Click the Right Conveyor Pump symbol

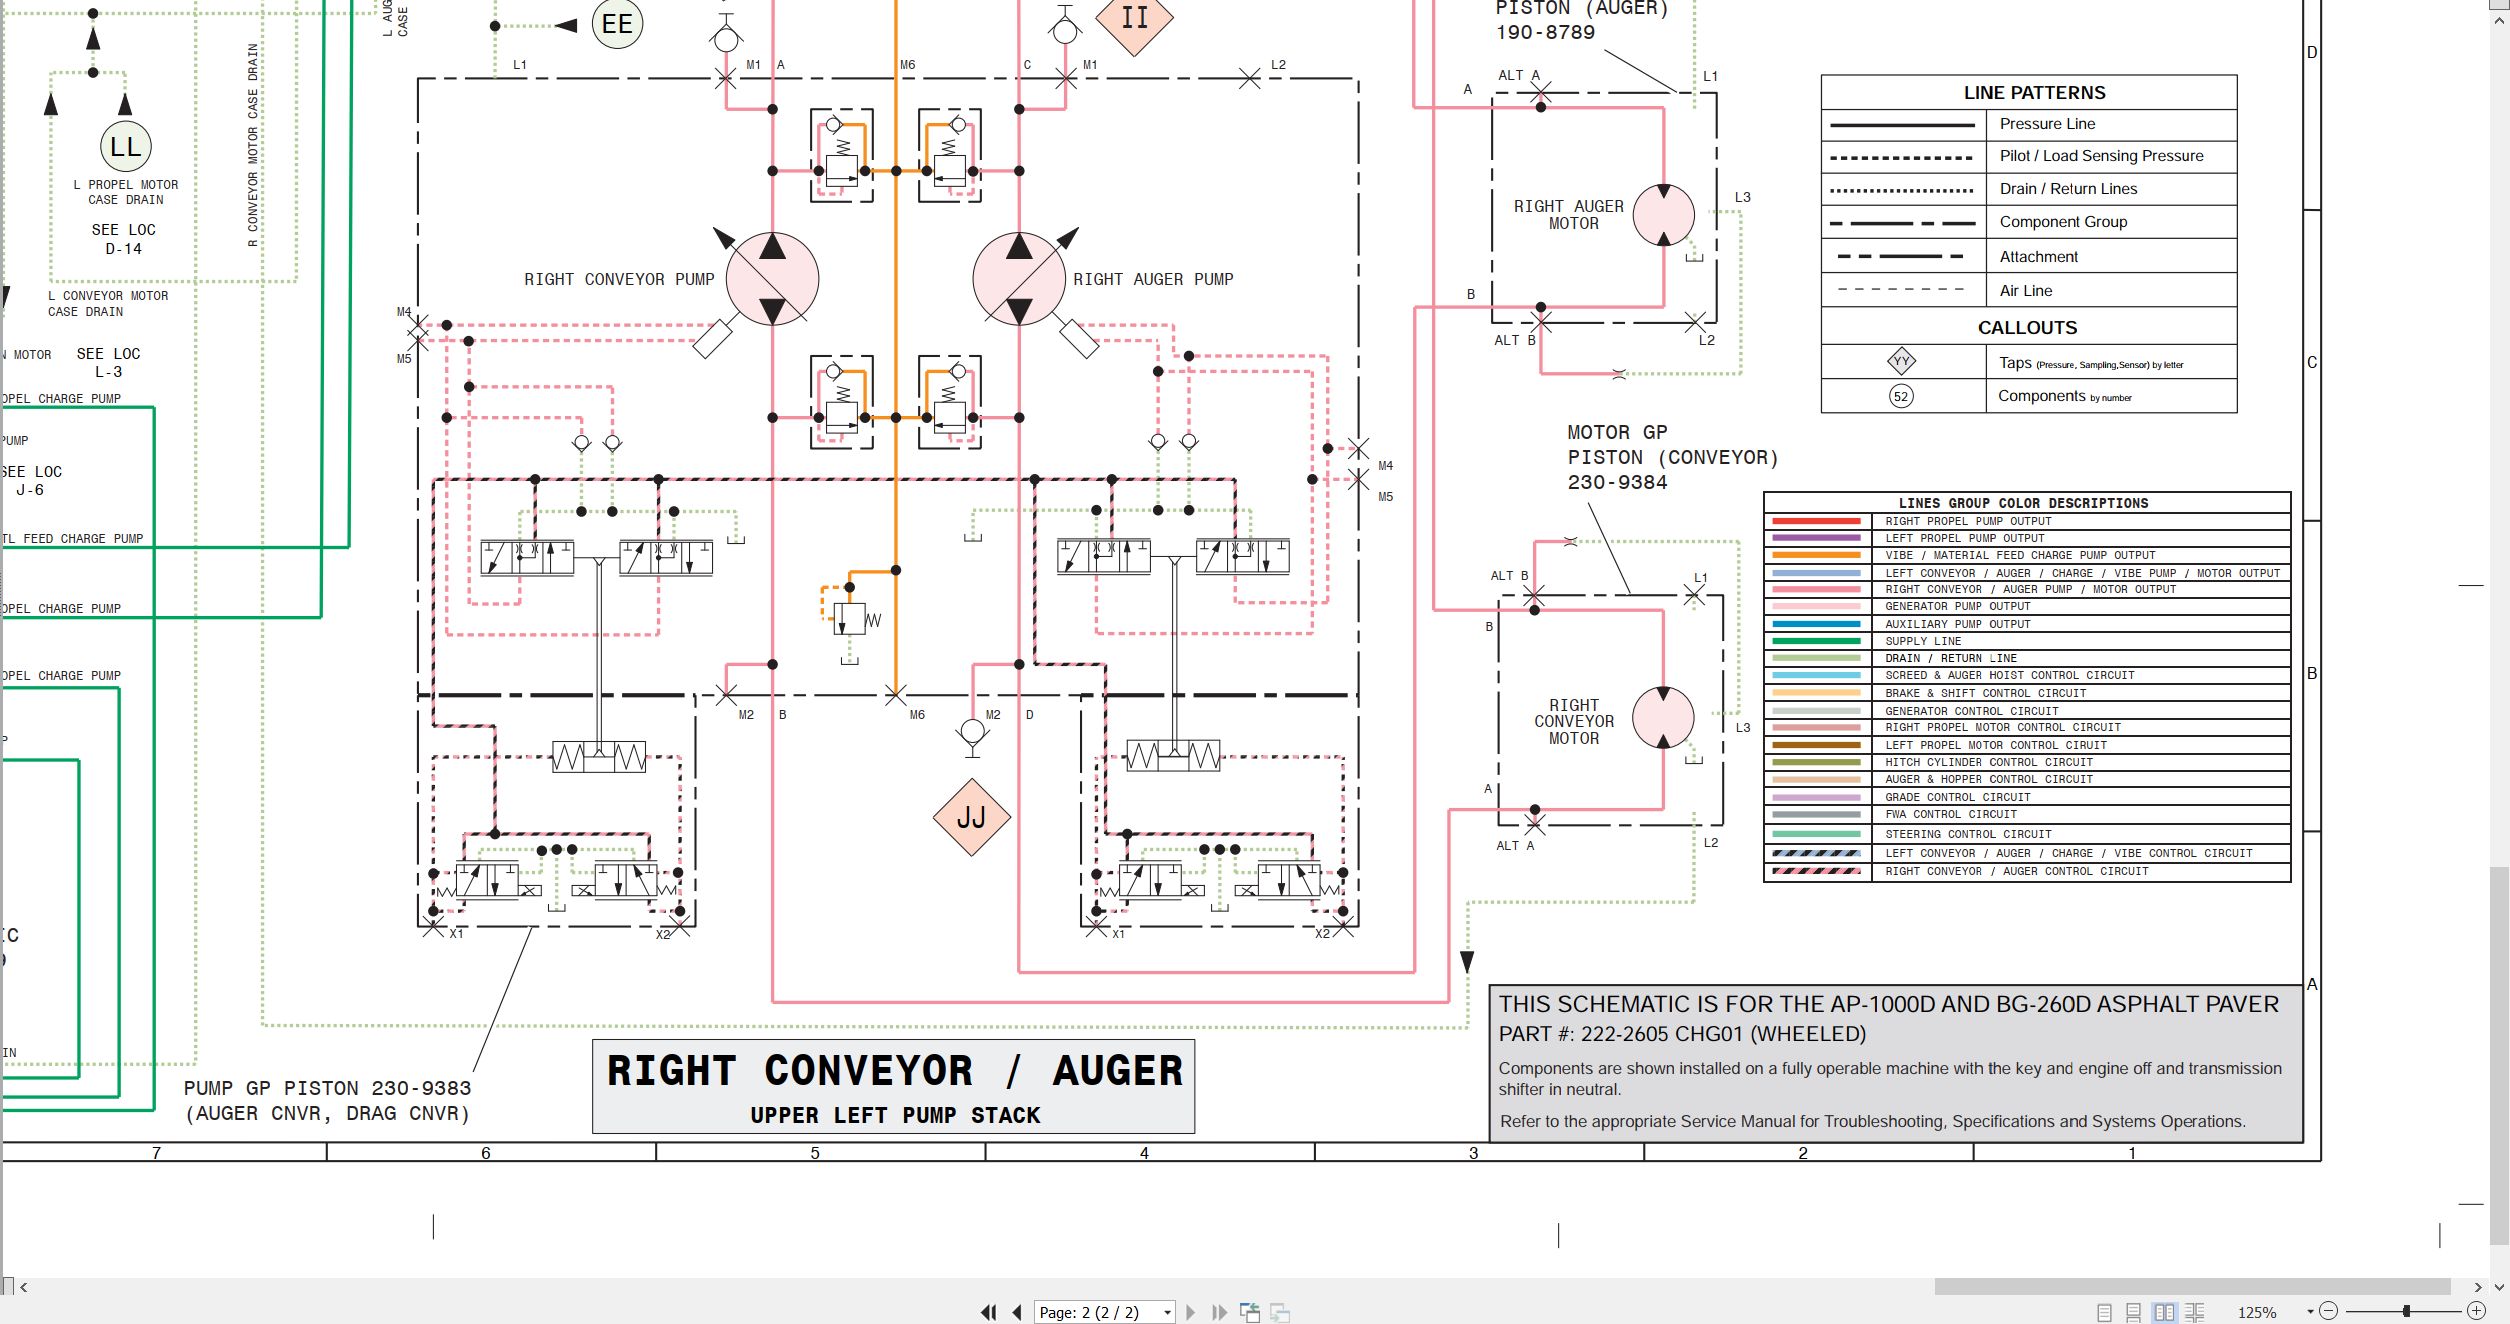772,279
